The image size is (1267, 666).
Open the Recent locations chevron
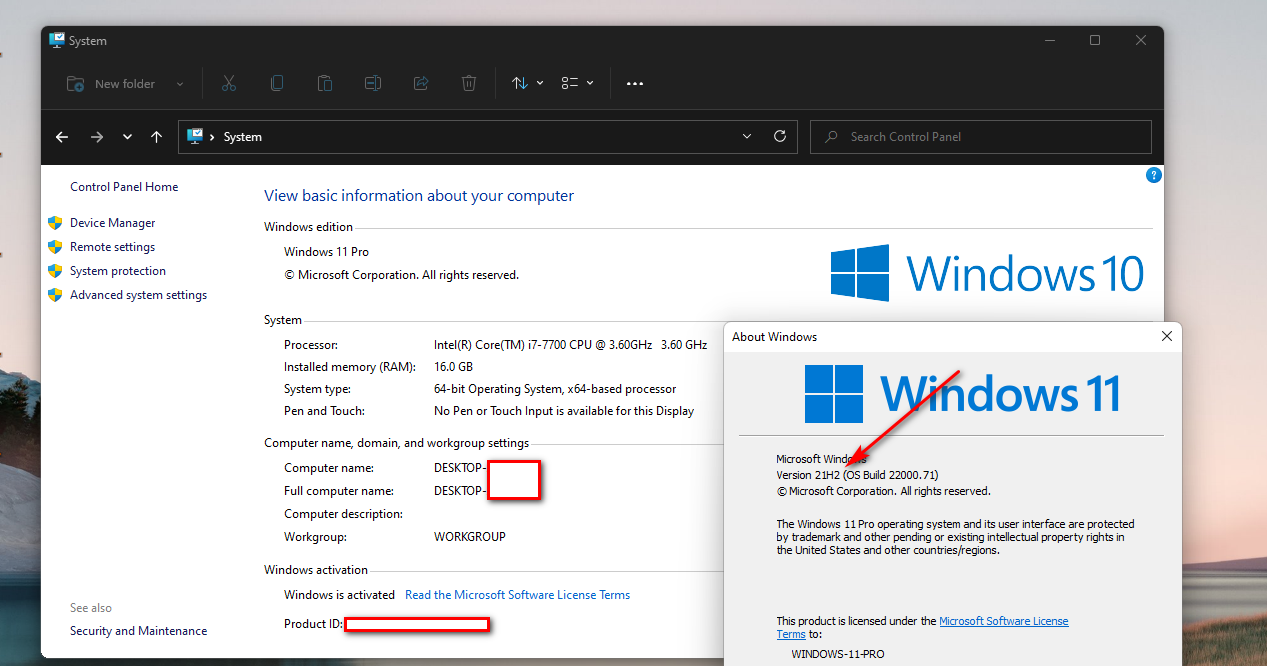point(127,137)
